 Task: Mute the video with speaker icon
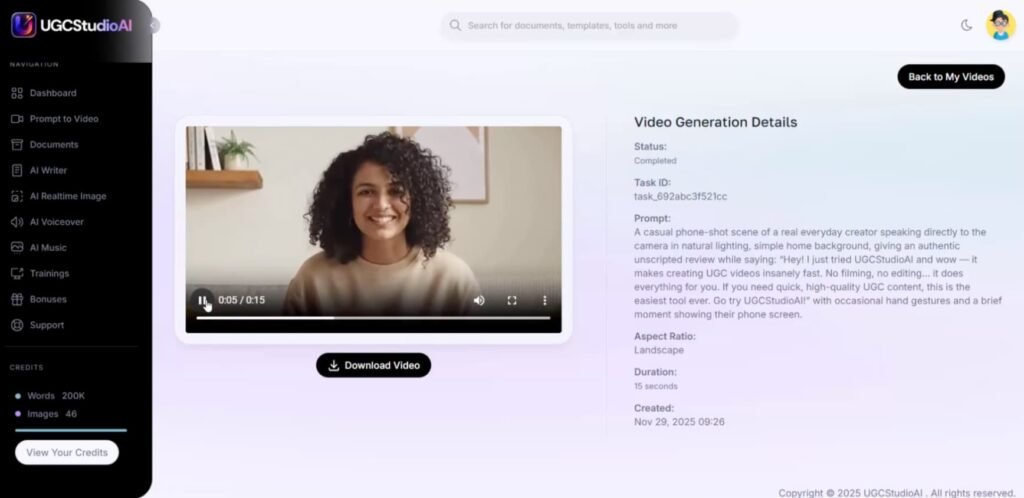[479, 300]
